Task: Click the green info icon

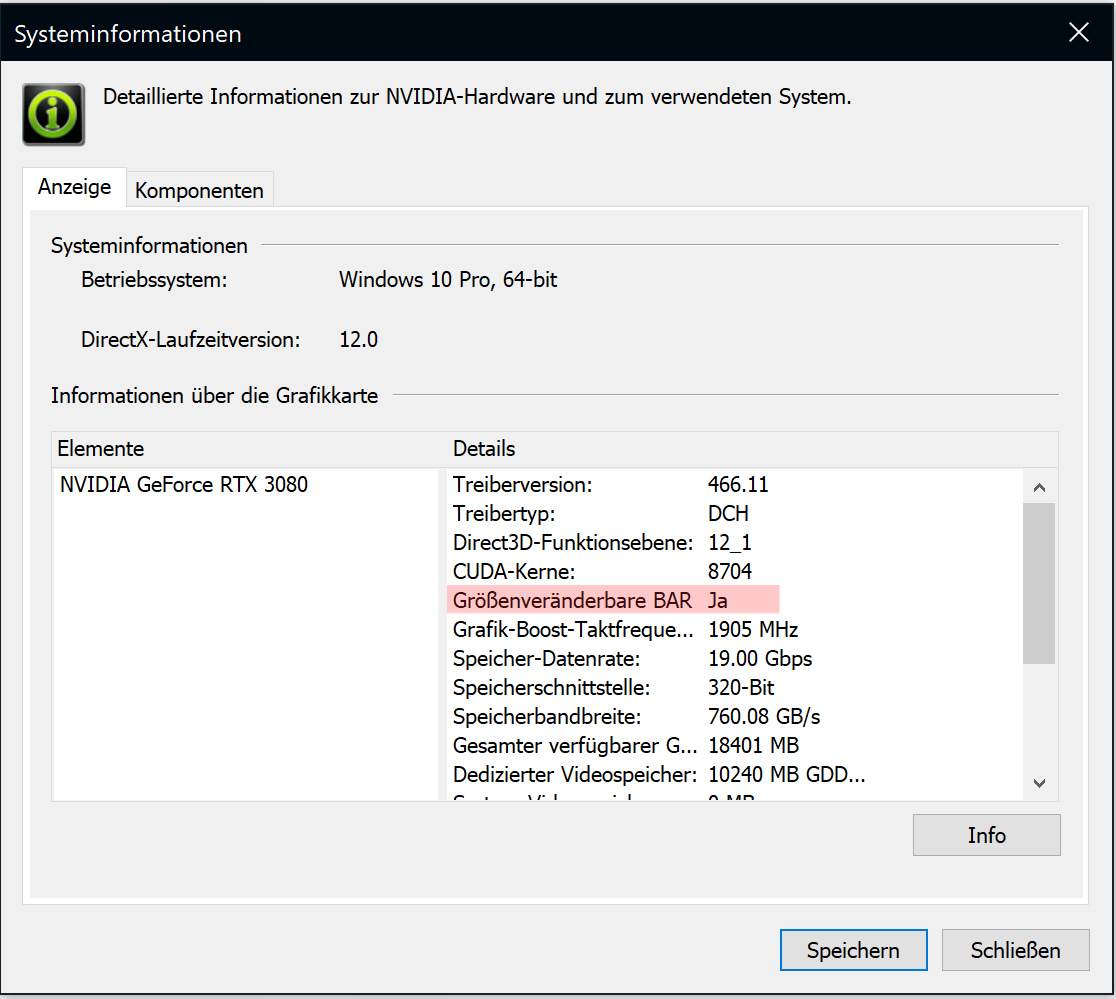Action: (53, 115)
